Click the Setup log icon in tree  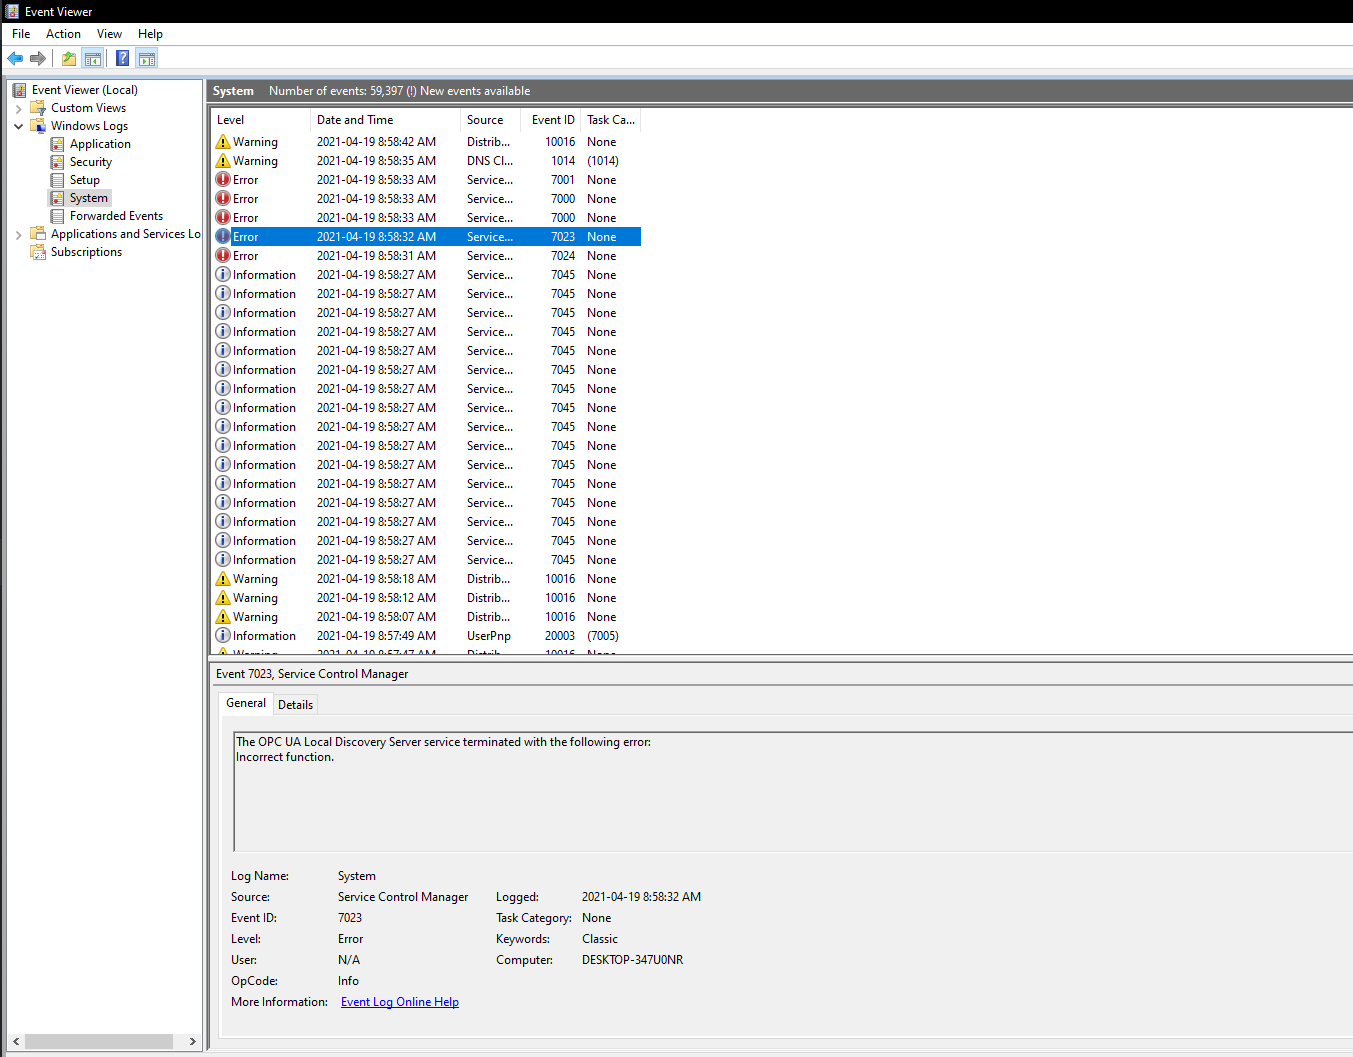pyautogui.click(x=57, y=180)
